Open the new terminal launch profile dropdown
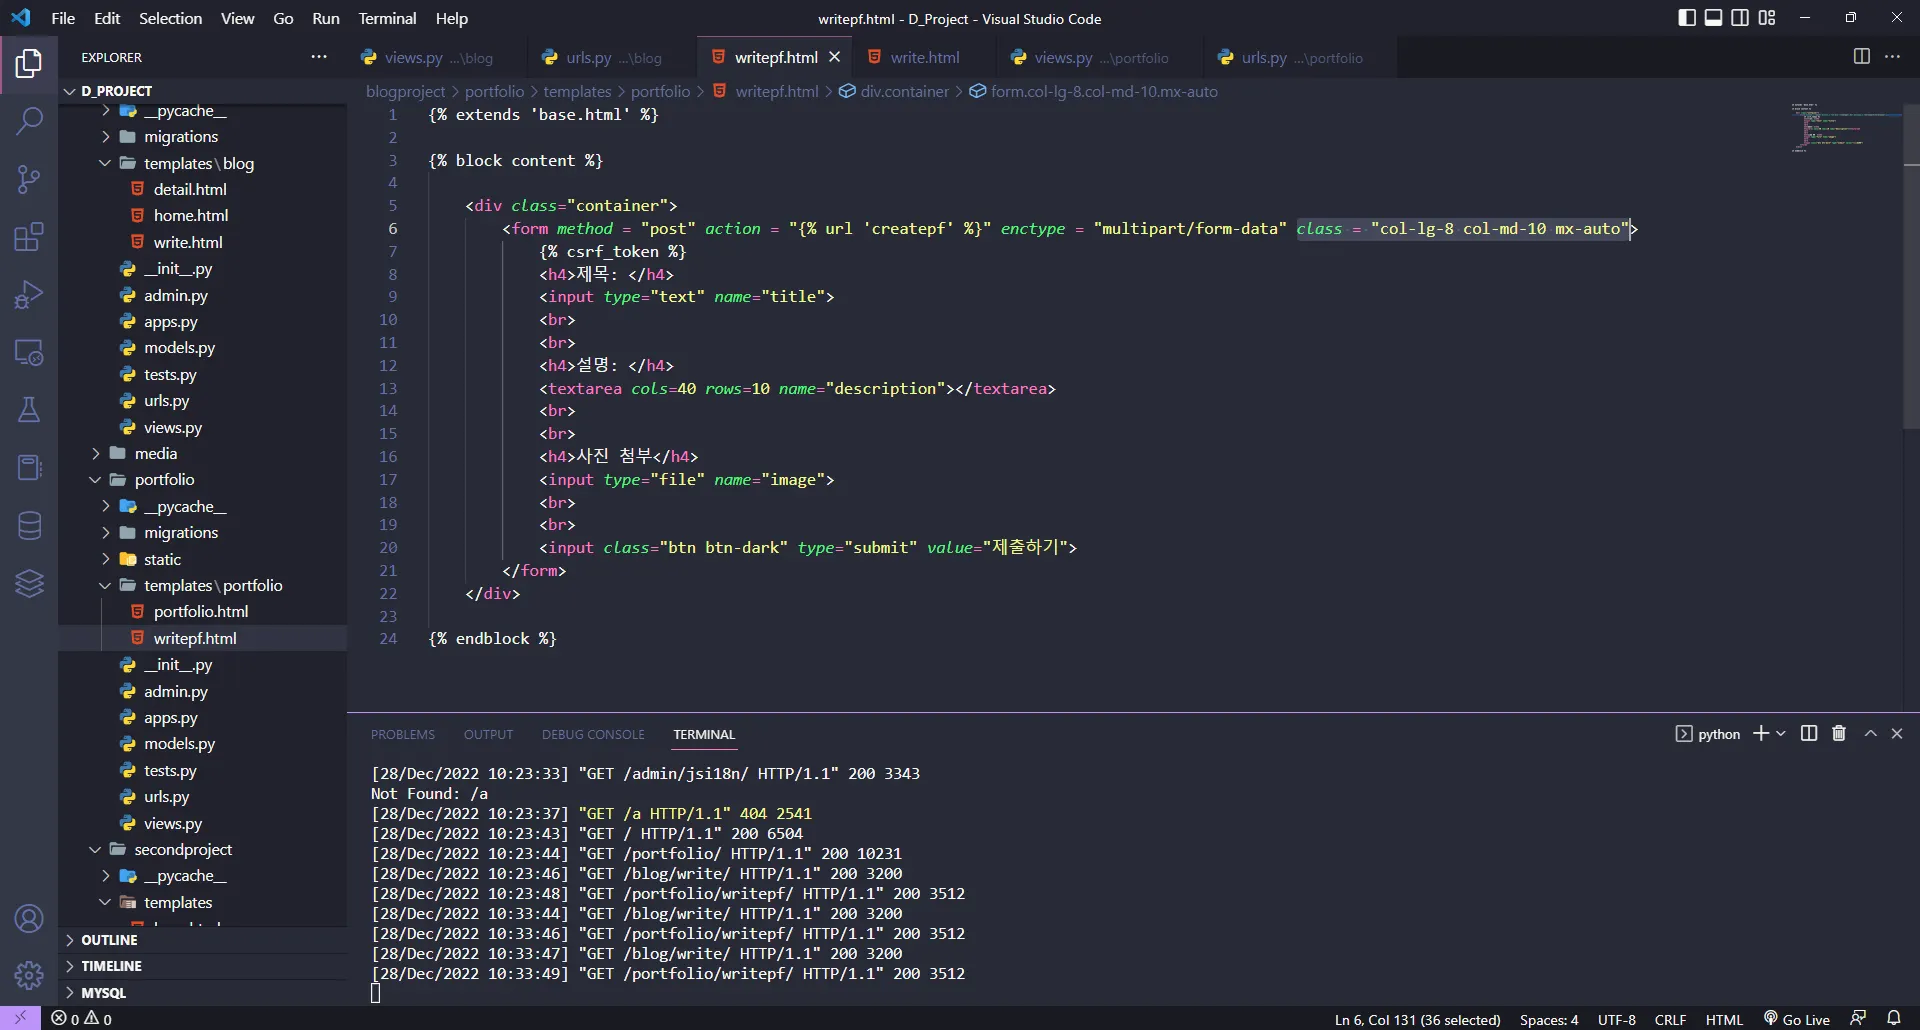This screenshot has width=1920, height=1030. 1780,734
